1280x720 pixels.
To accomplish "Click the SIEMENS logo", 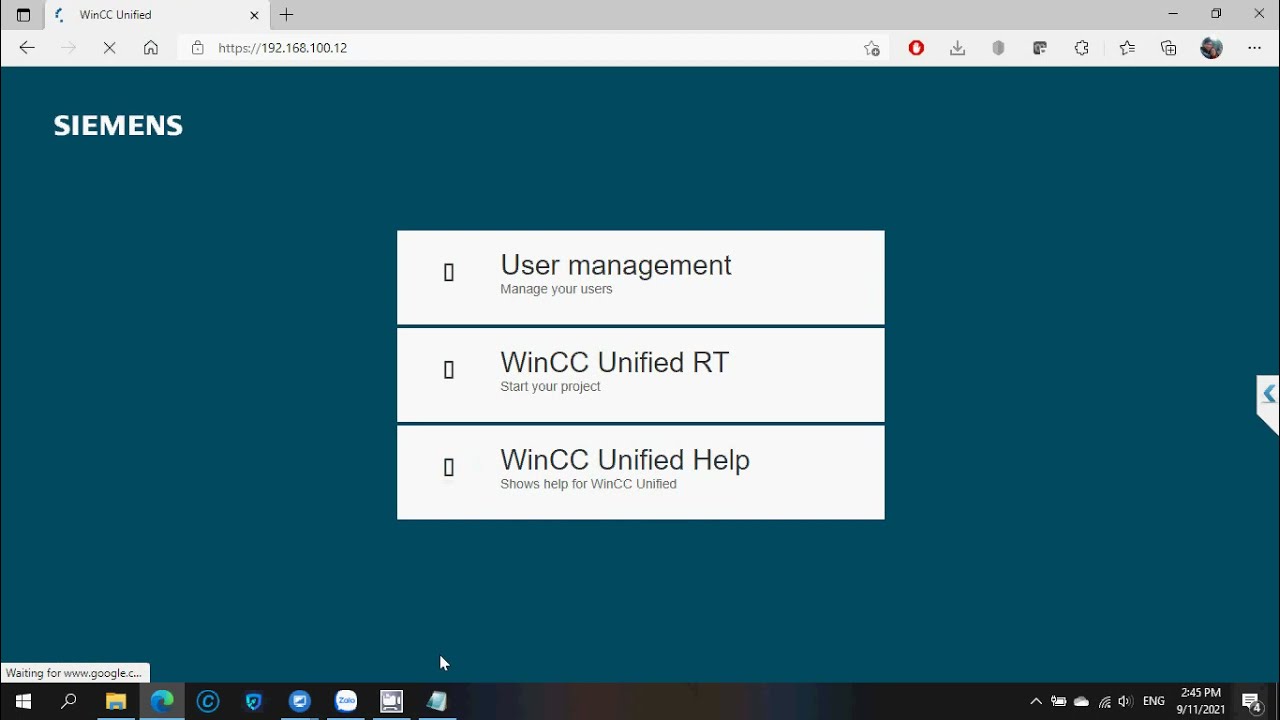I will coord(118,126).
